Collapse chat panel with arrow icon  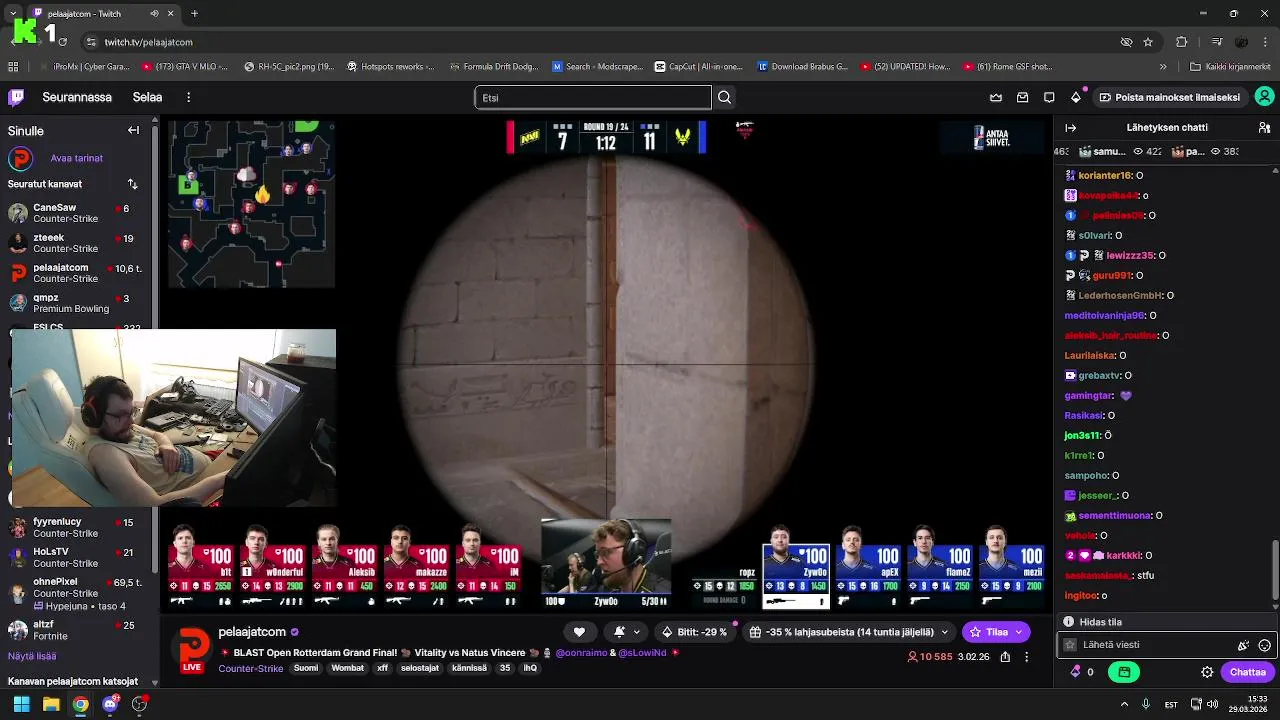coord(1070,128)
